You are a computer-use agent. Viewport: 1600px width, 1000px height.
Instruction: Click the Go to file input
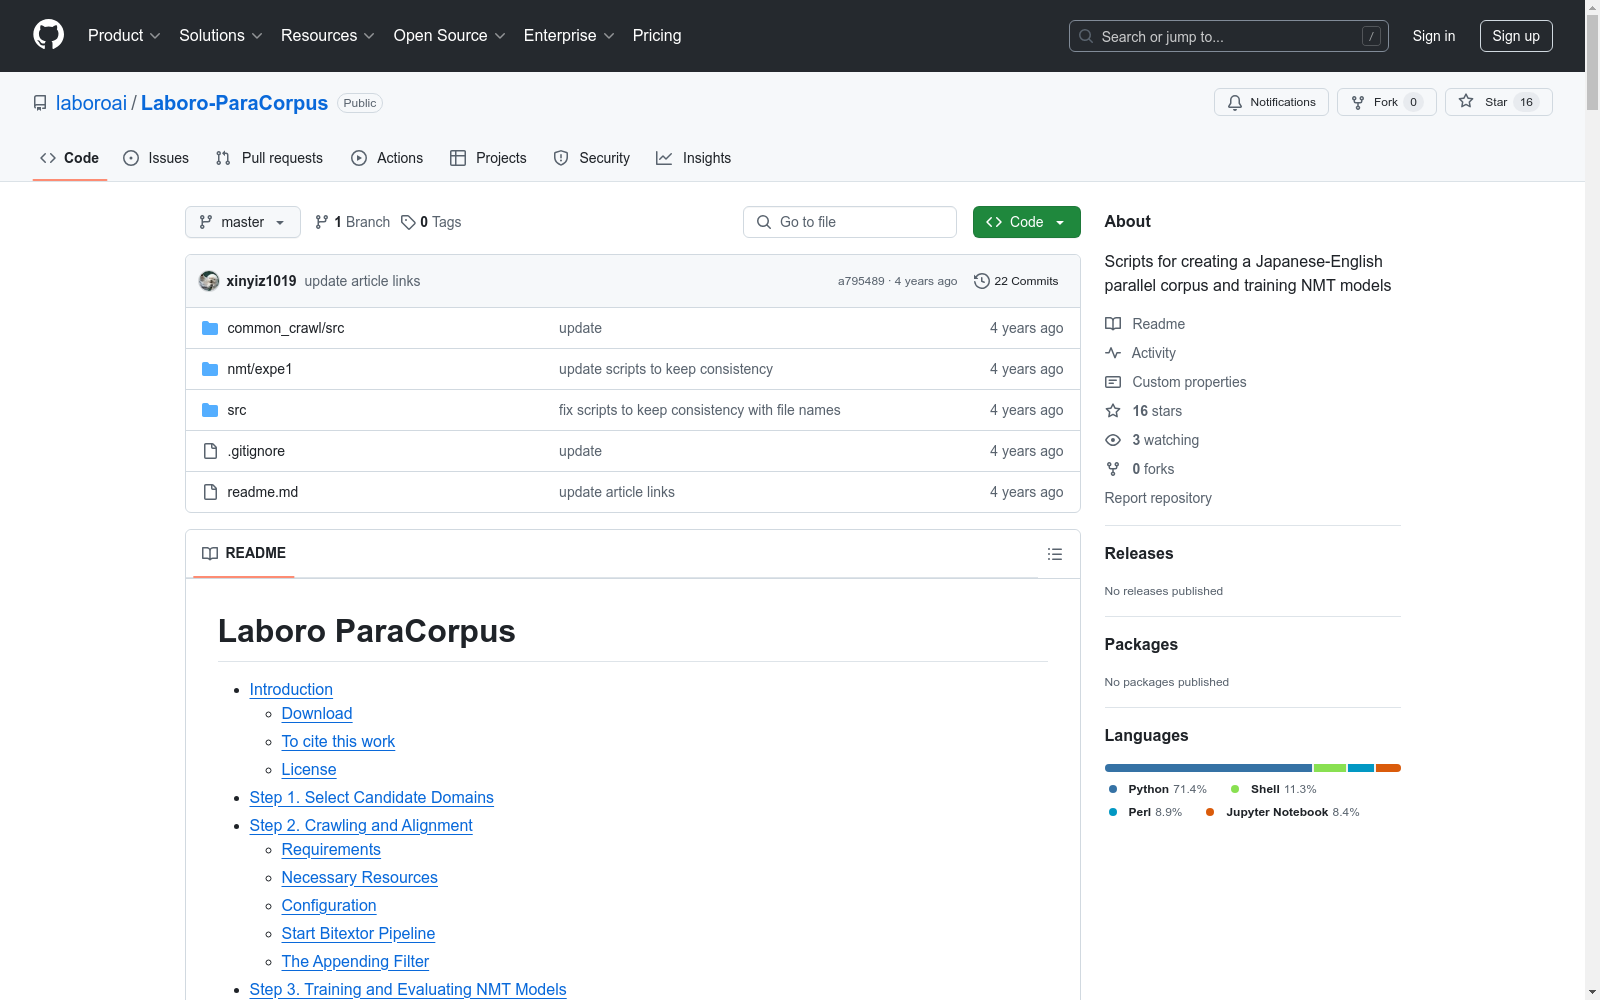point(850,222)
